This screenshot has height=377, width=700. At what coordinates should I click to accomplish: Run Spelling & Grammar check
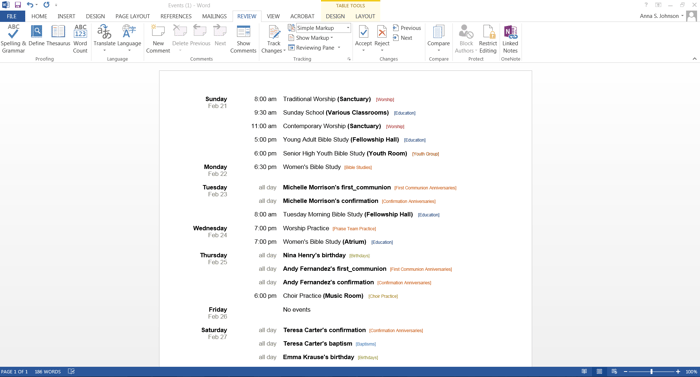(x=13, y=39)
